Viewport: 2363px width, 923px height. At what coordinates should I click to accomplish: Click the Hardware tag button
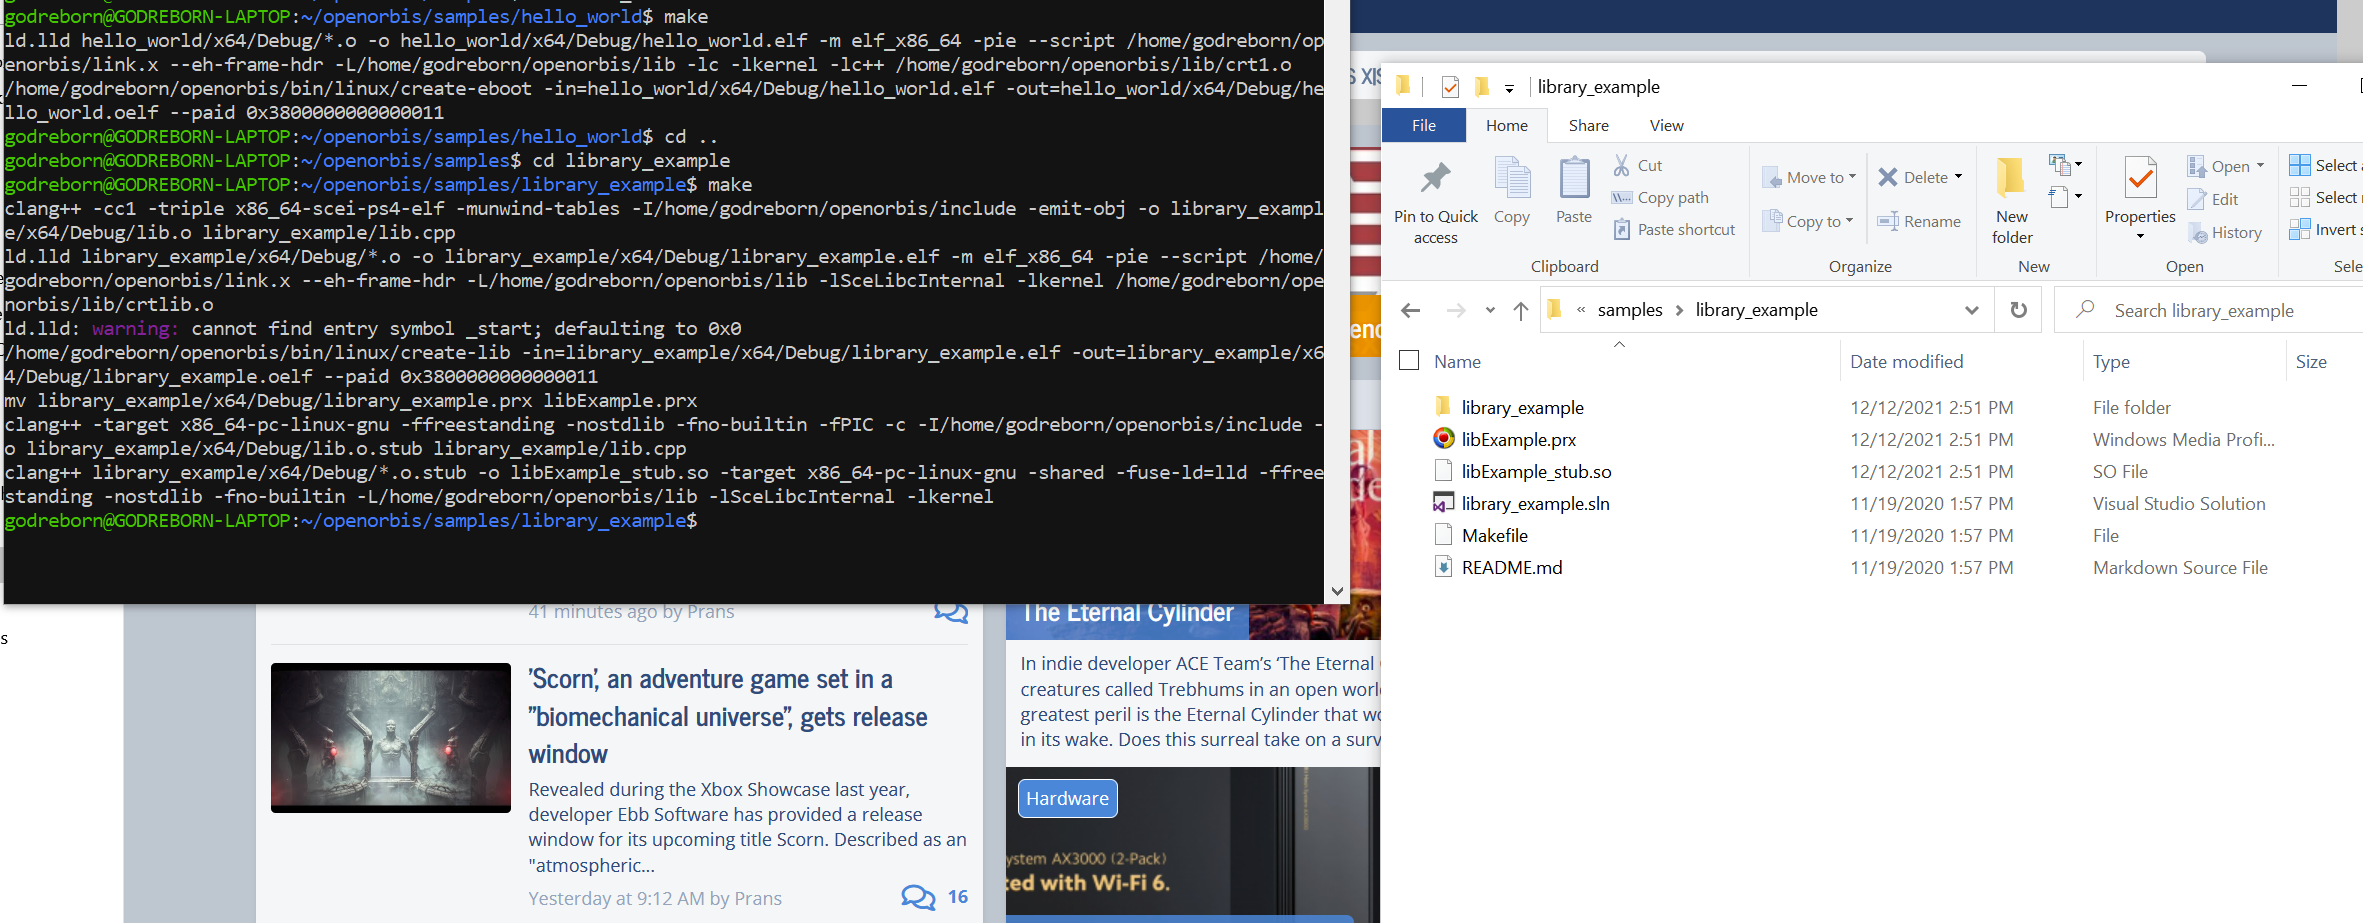tap(1067, 798)
